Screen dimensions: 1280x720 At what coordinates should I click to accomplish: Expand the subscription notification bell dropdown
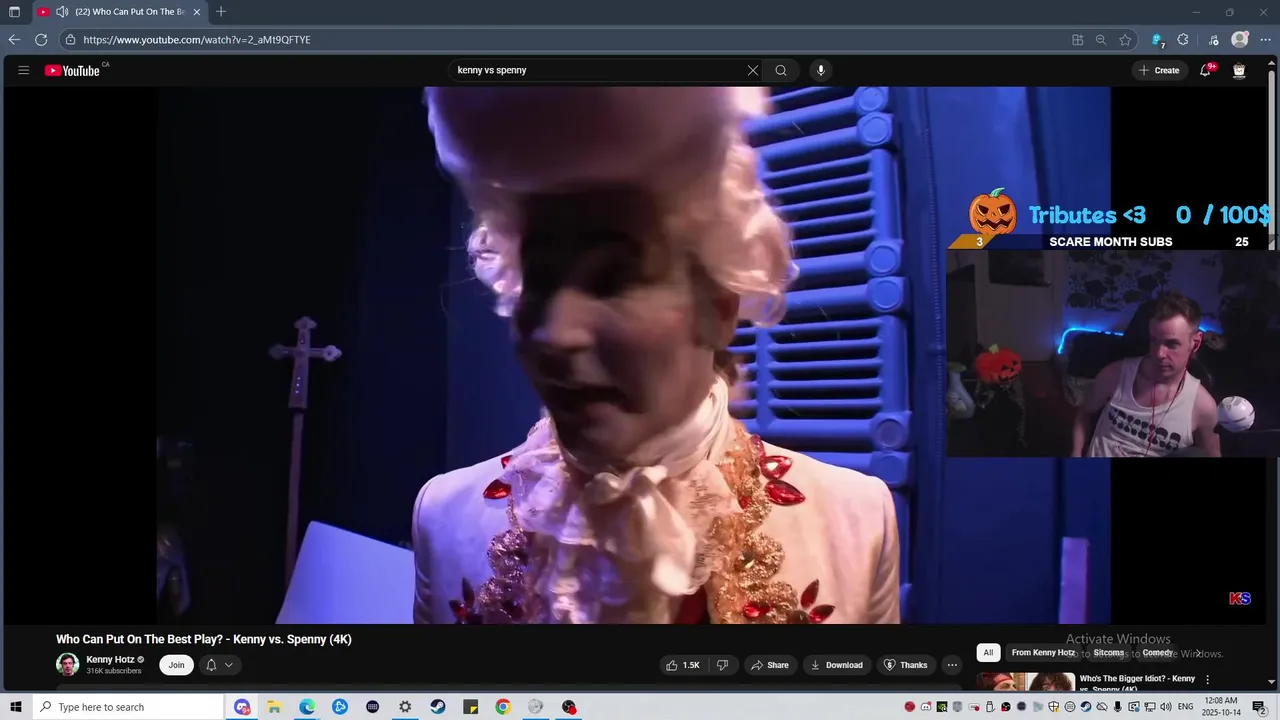[x=220, y=665]
